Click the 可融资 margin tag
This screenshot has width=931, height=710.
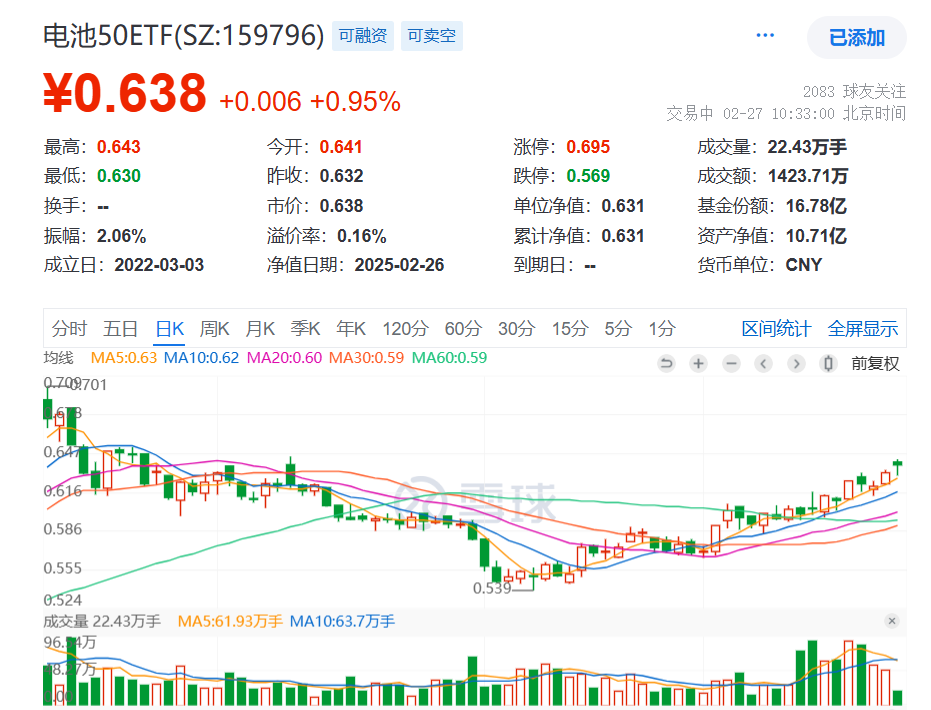click(x=362, y=36)
